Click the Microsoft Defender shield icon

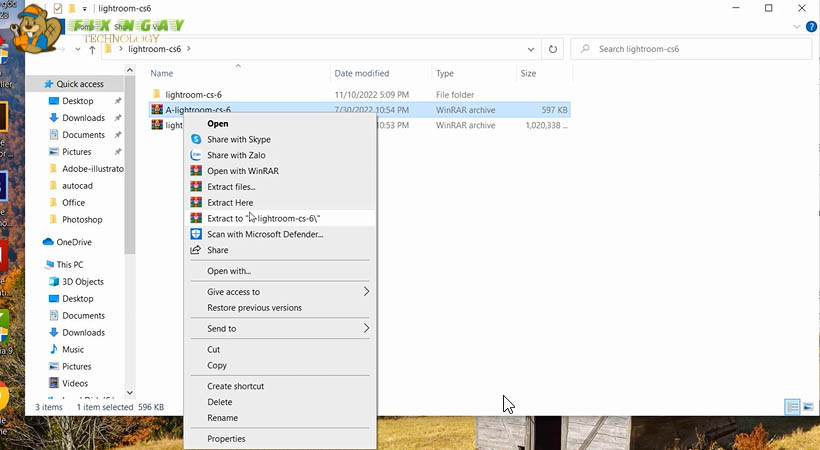[x=196, y=234]
